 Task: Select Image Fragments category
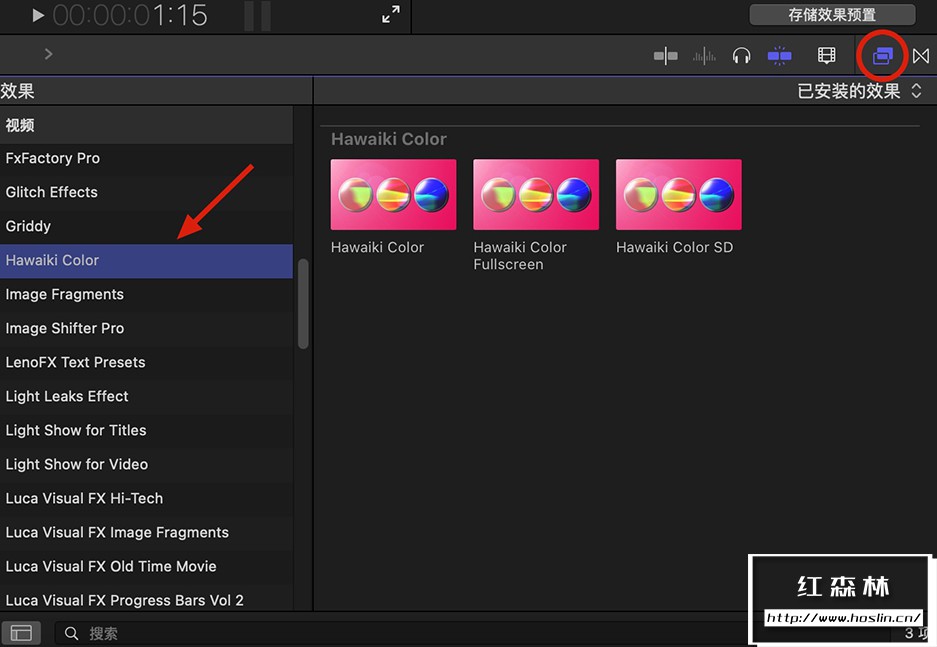146,295
